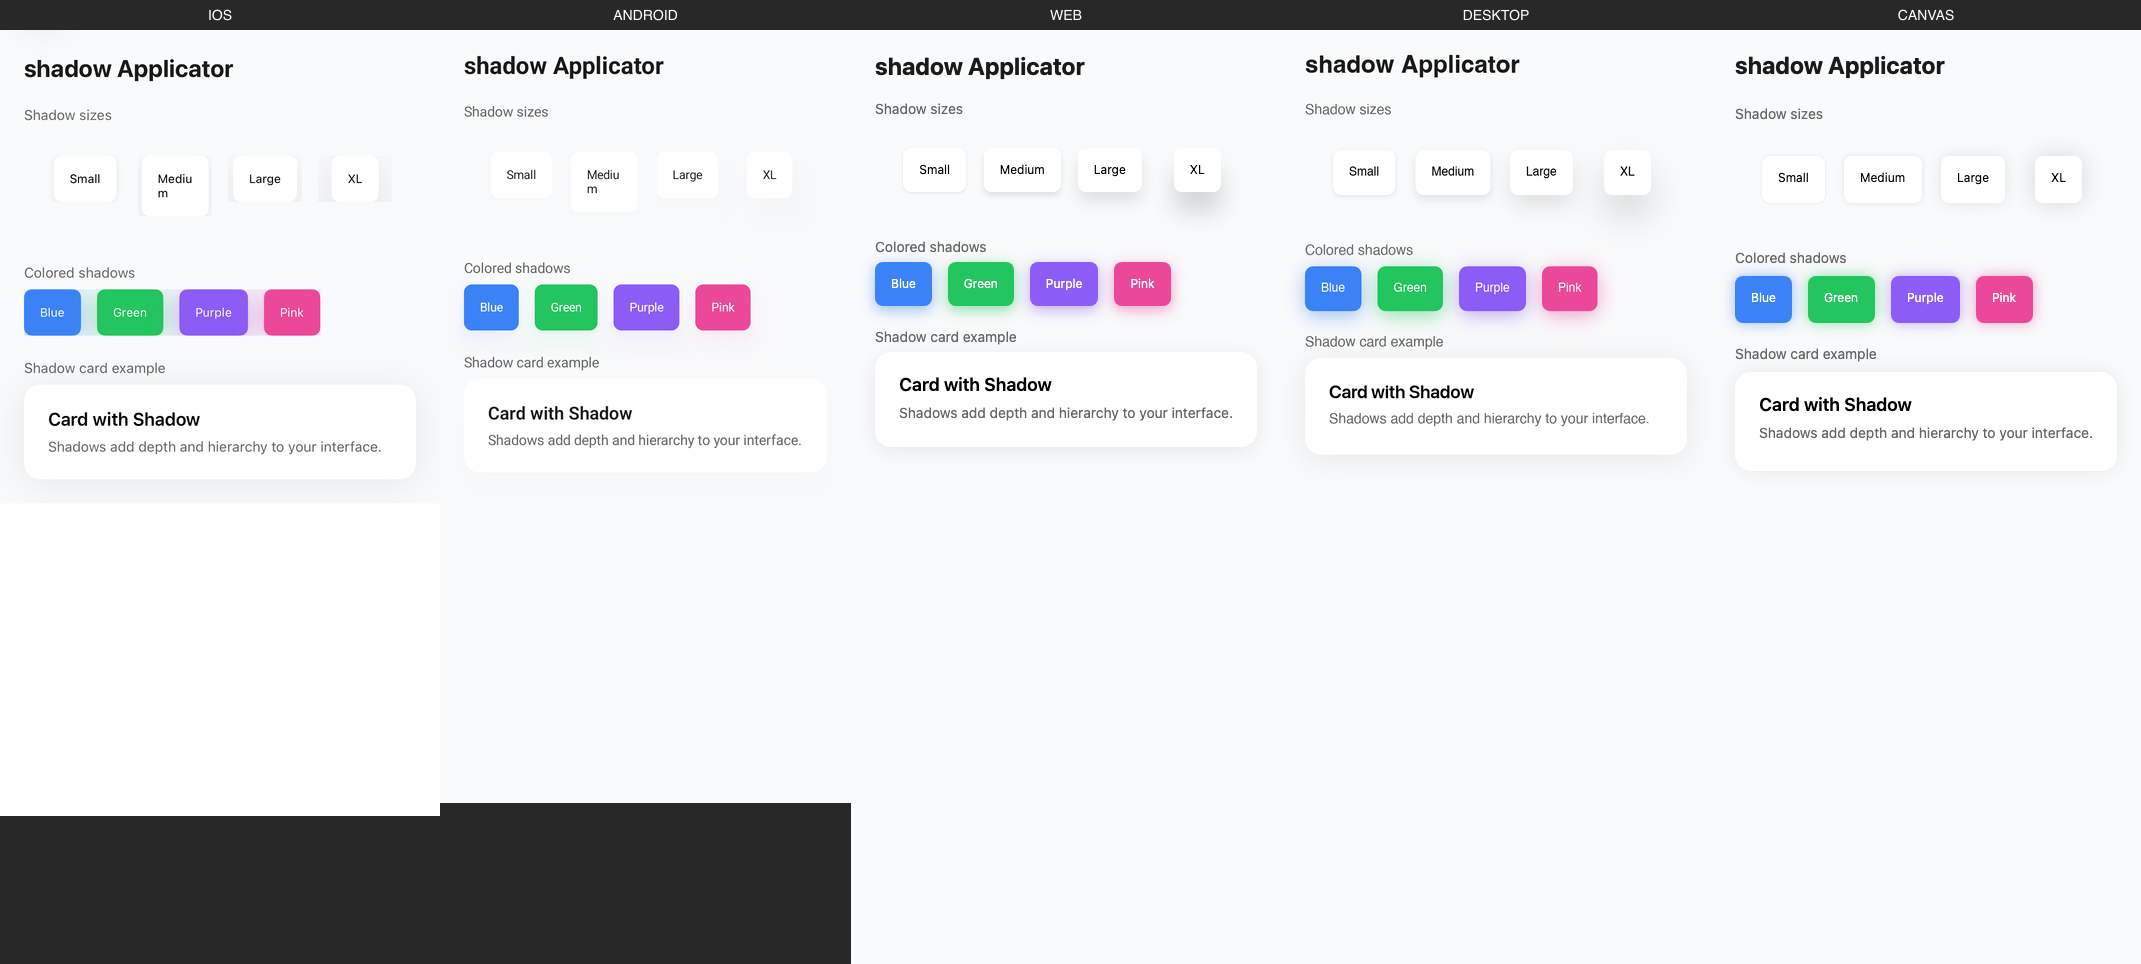The image size is (2141, 964).
Task: Click the Pink colored shadow swatch in Desktop panel
Action: pyautogui.click(x=1570, y=288)
